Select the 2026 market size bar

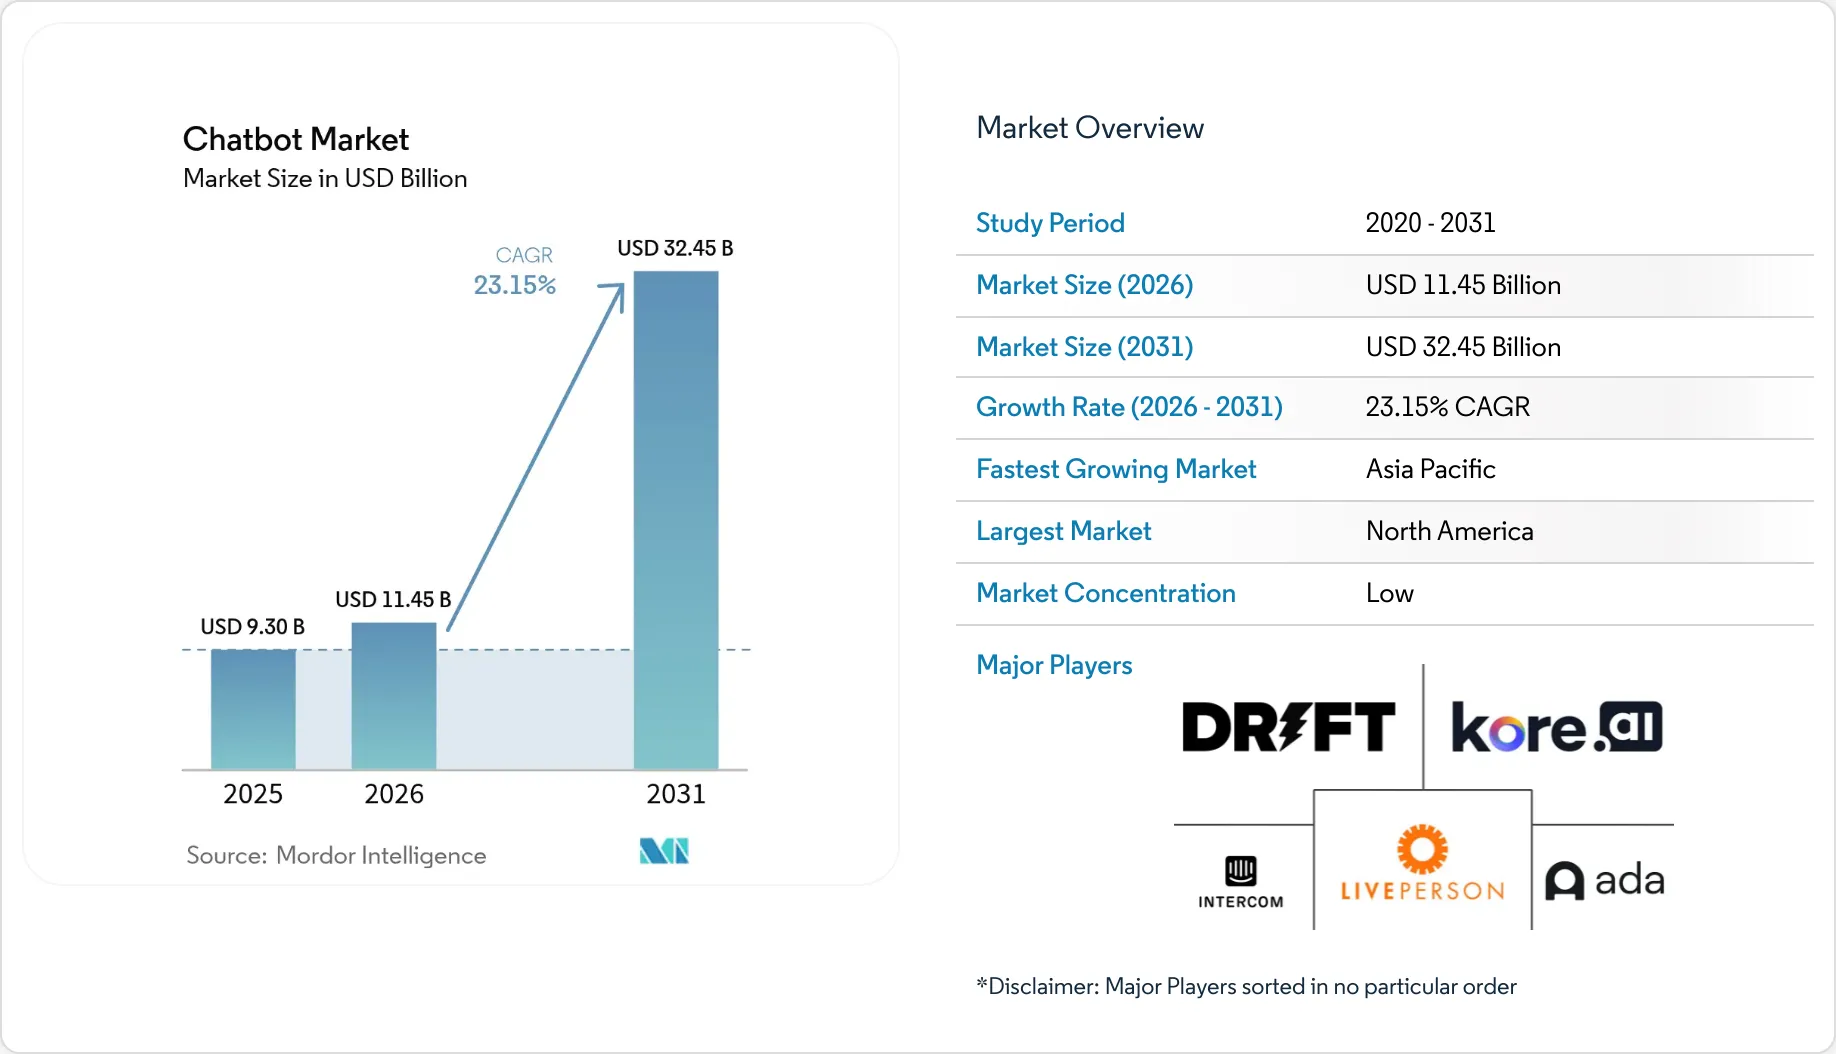[394, 696]
